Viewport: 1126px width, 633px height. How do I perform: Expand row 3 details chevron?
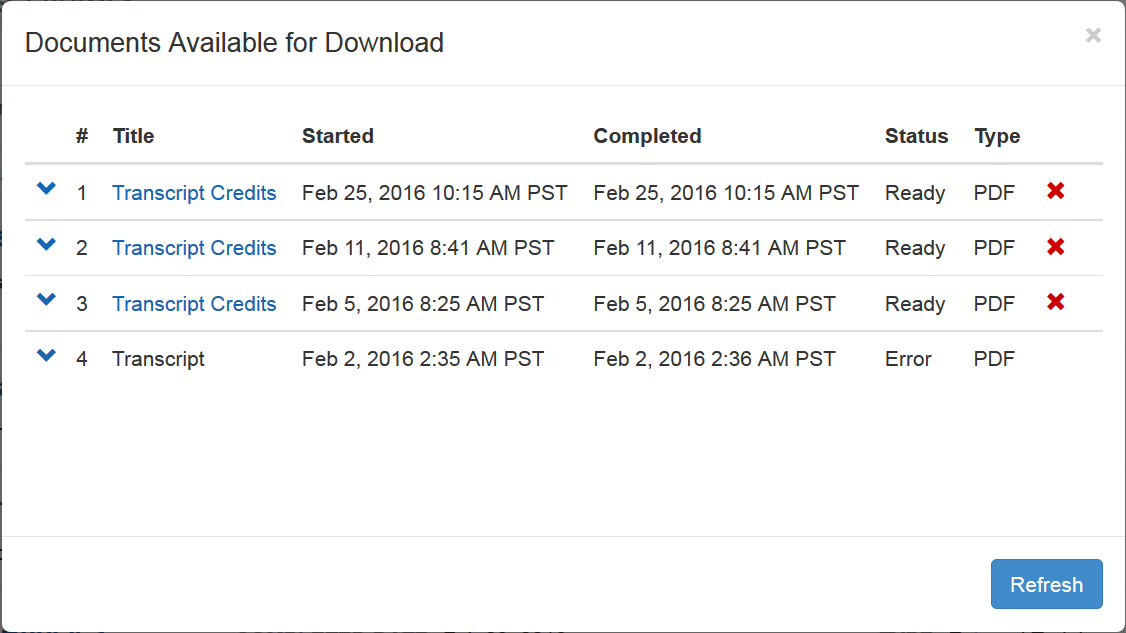tap(46, 300)
